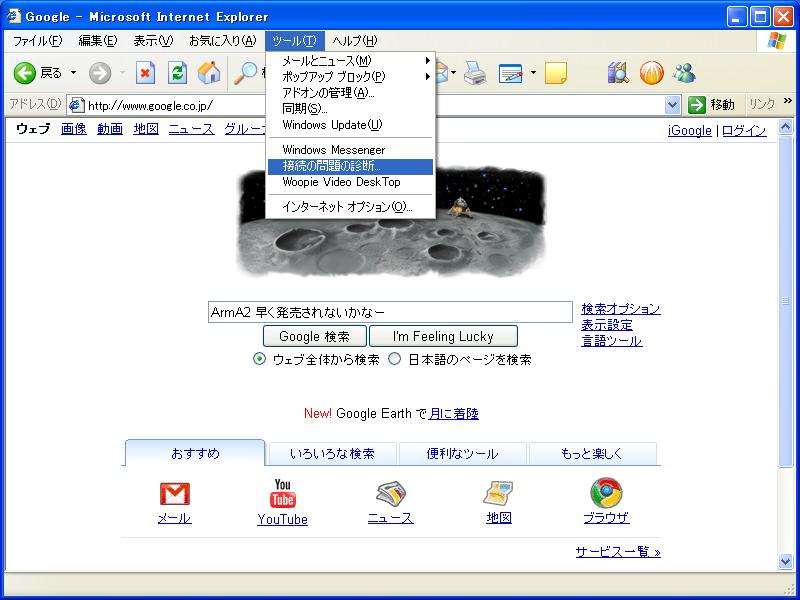This screenshot has height=600, width=800.
Task: Stop page loading with red X icon
Action: pyautogui.click(x=145, y=73)
